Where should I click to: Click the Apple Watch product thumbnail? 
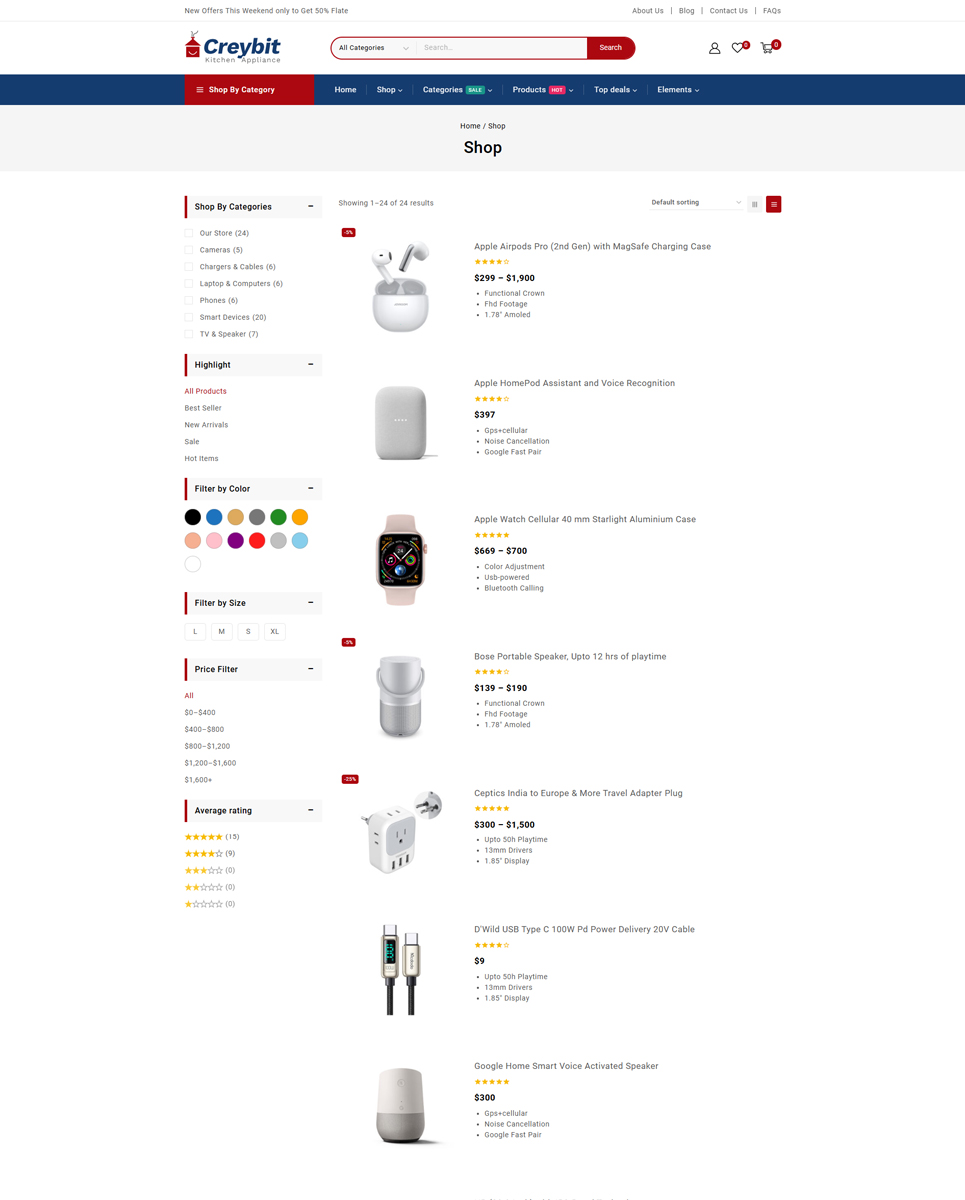[401, 559]
